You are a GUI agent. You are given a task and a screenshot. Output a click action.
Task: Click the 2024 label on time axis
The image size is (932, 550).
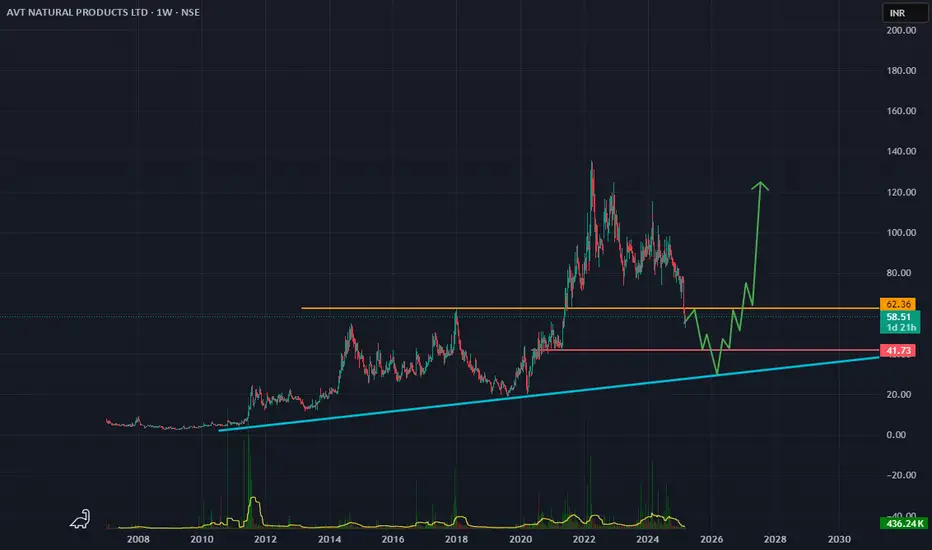tap(647, 539)
